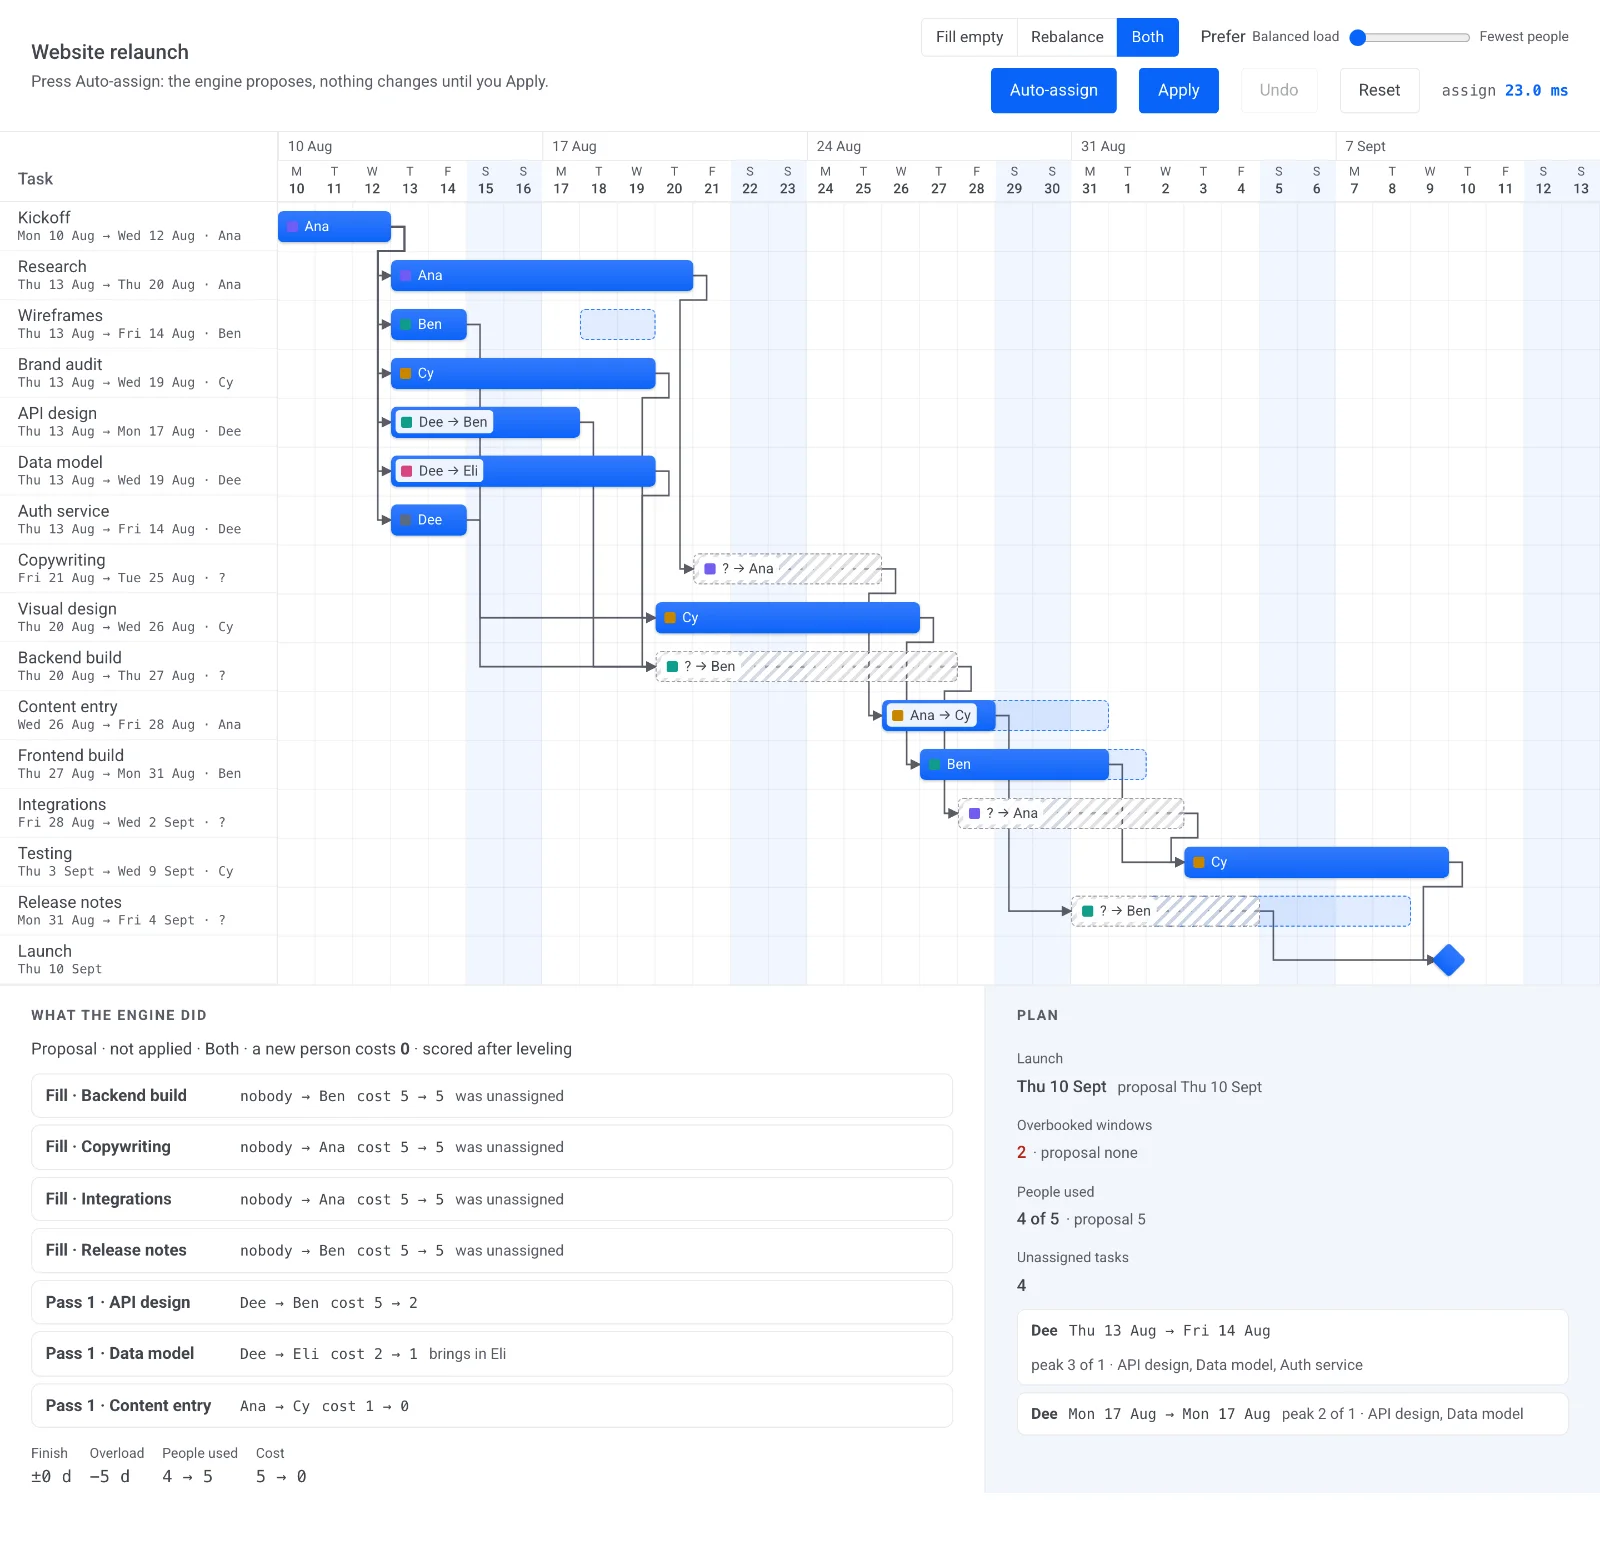Reset the plan with Reset
This screenshot has height=1567, width=1600.
[1379, 90]
